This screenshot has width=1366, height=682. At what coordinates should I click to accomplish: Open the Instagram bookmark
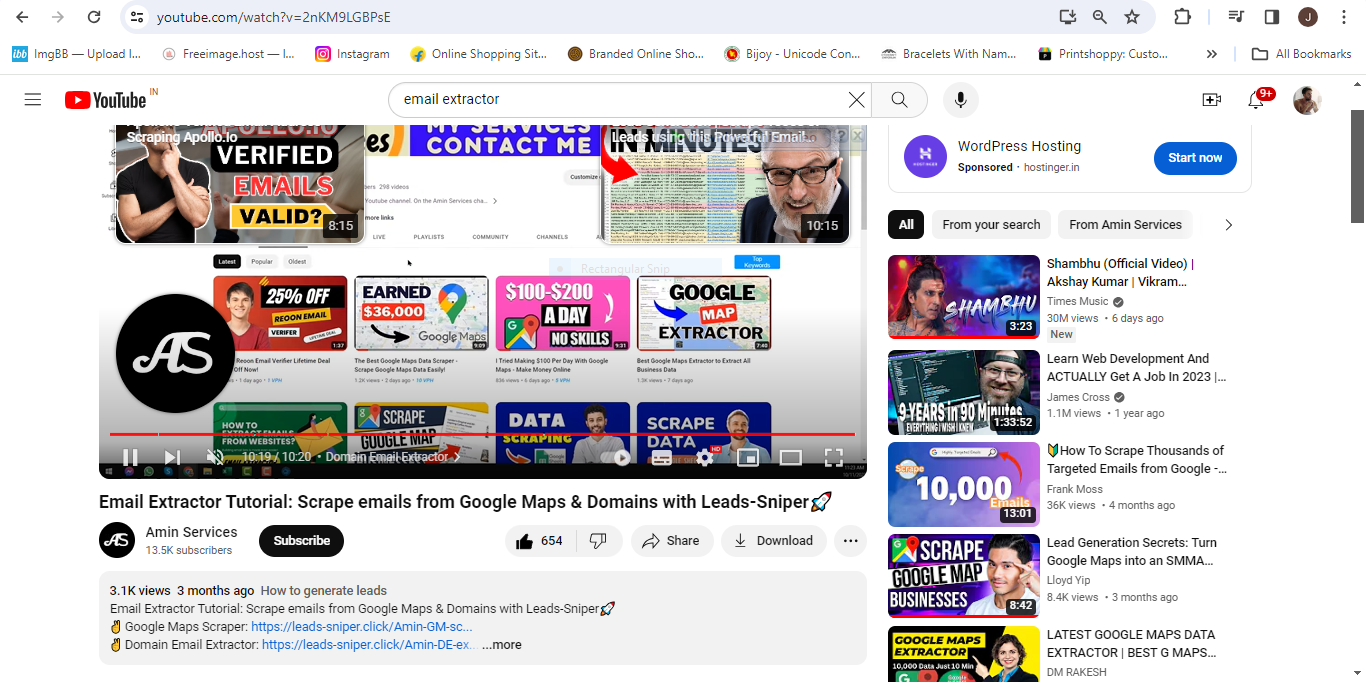pyautogui.click(x=352, y=54)
